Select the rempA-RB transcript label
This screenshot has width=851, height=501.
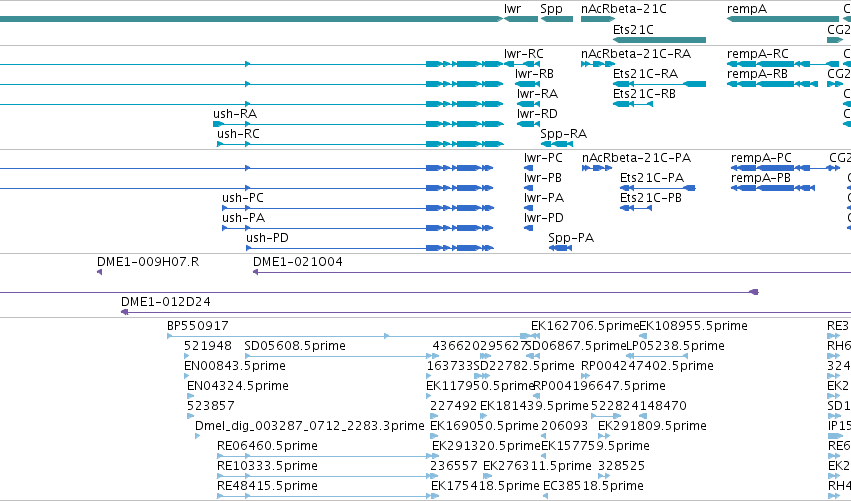[757, 74]
